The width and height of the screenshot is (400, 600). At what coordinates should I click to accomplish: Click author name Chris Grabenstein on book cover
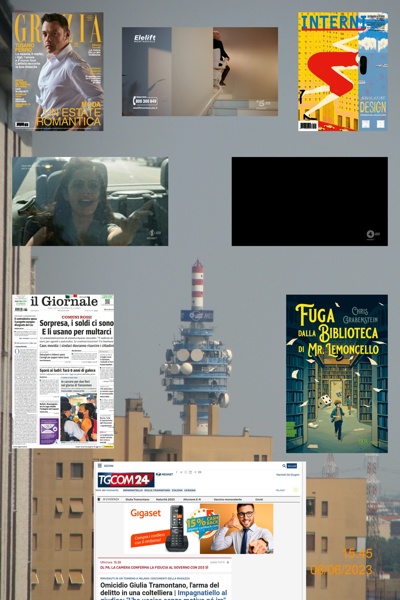[360, 315]
